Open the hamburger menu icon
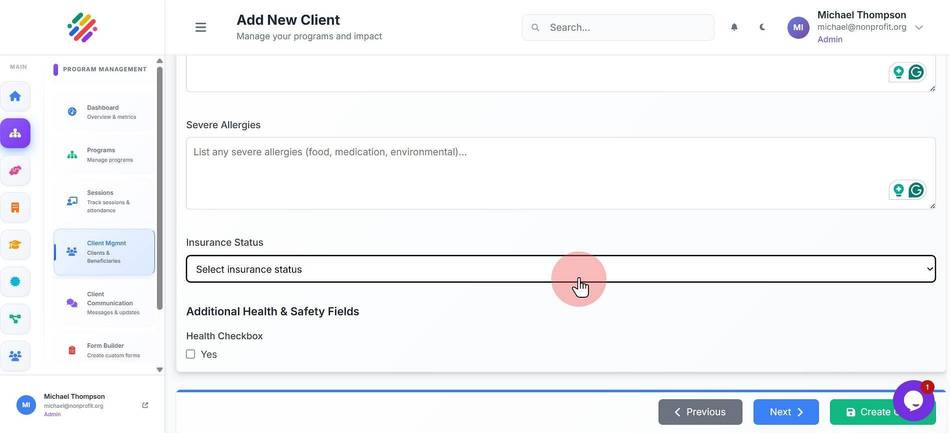Image resolution: width=950 pixels, height=433 pixels. coord(201,27)
